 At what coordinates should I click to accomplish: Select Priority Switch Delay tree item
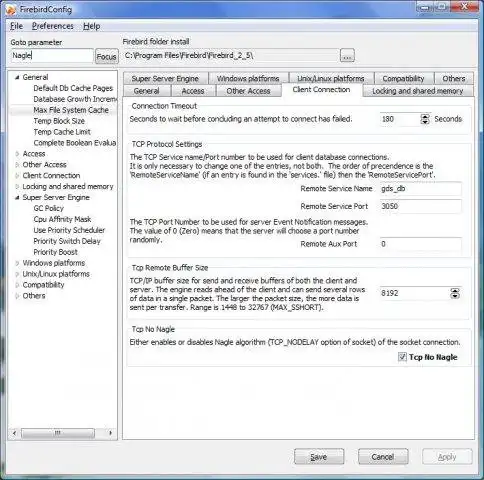tap(67, 241)
